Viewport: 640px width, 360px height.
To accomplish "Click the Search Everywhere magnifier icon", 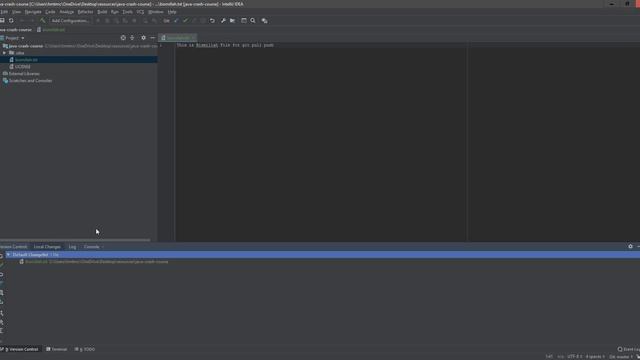I will point(253,20).
